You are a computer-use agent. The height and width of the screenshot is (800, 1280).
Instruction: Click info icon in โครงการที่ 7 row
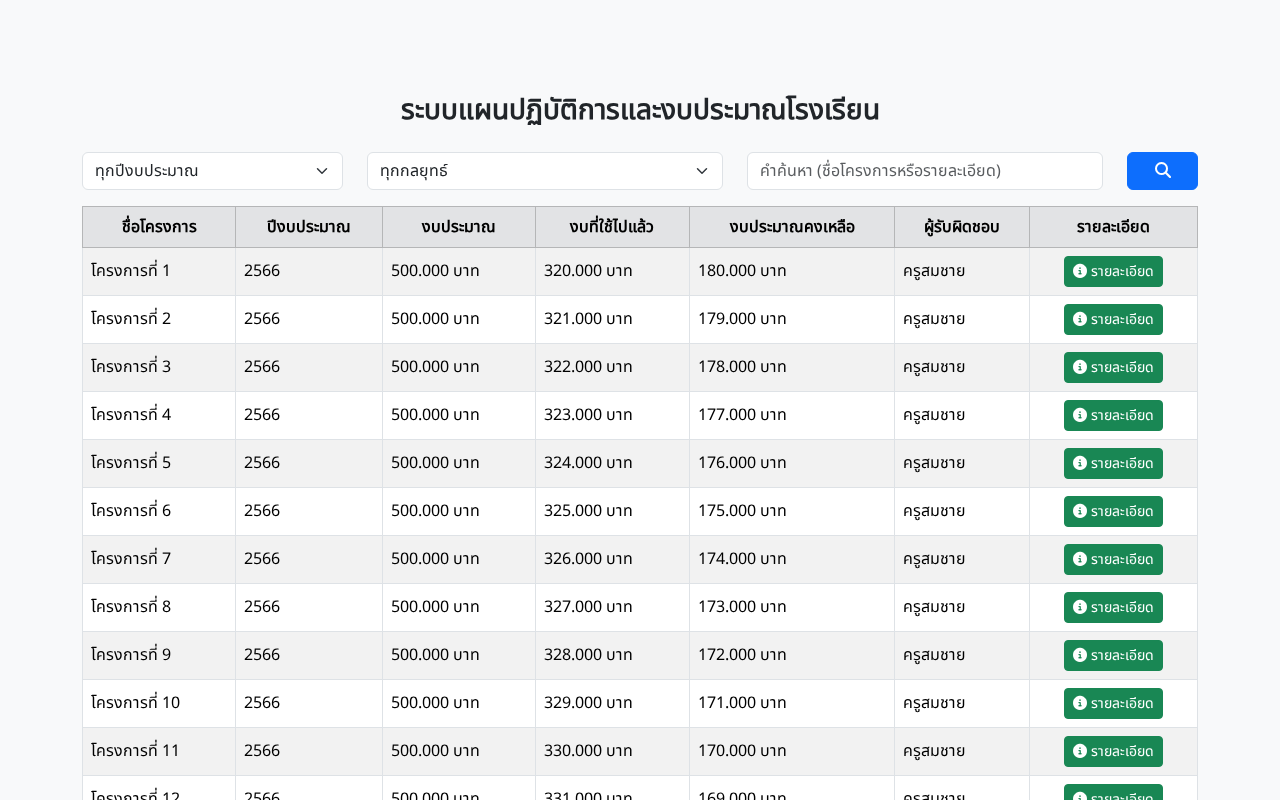pyautogui.click(x=1080, y=559)
